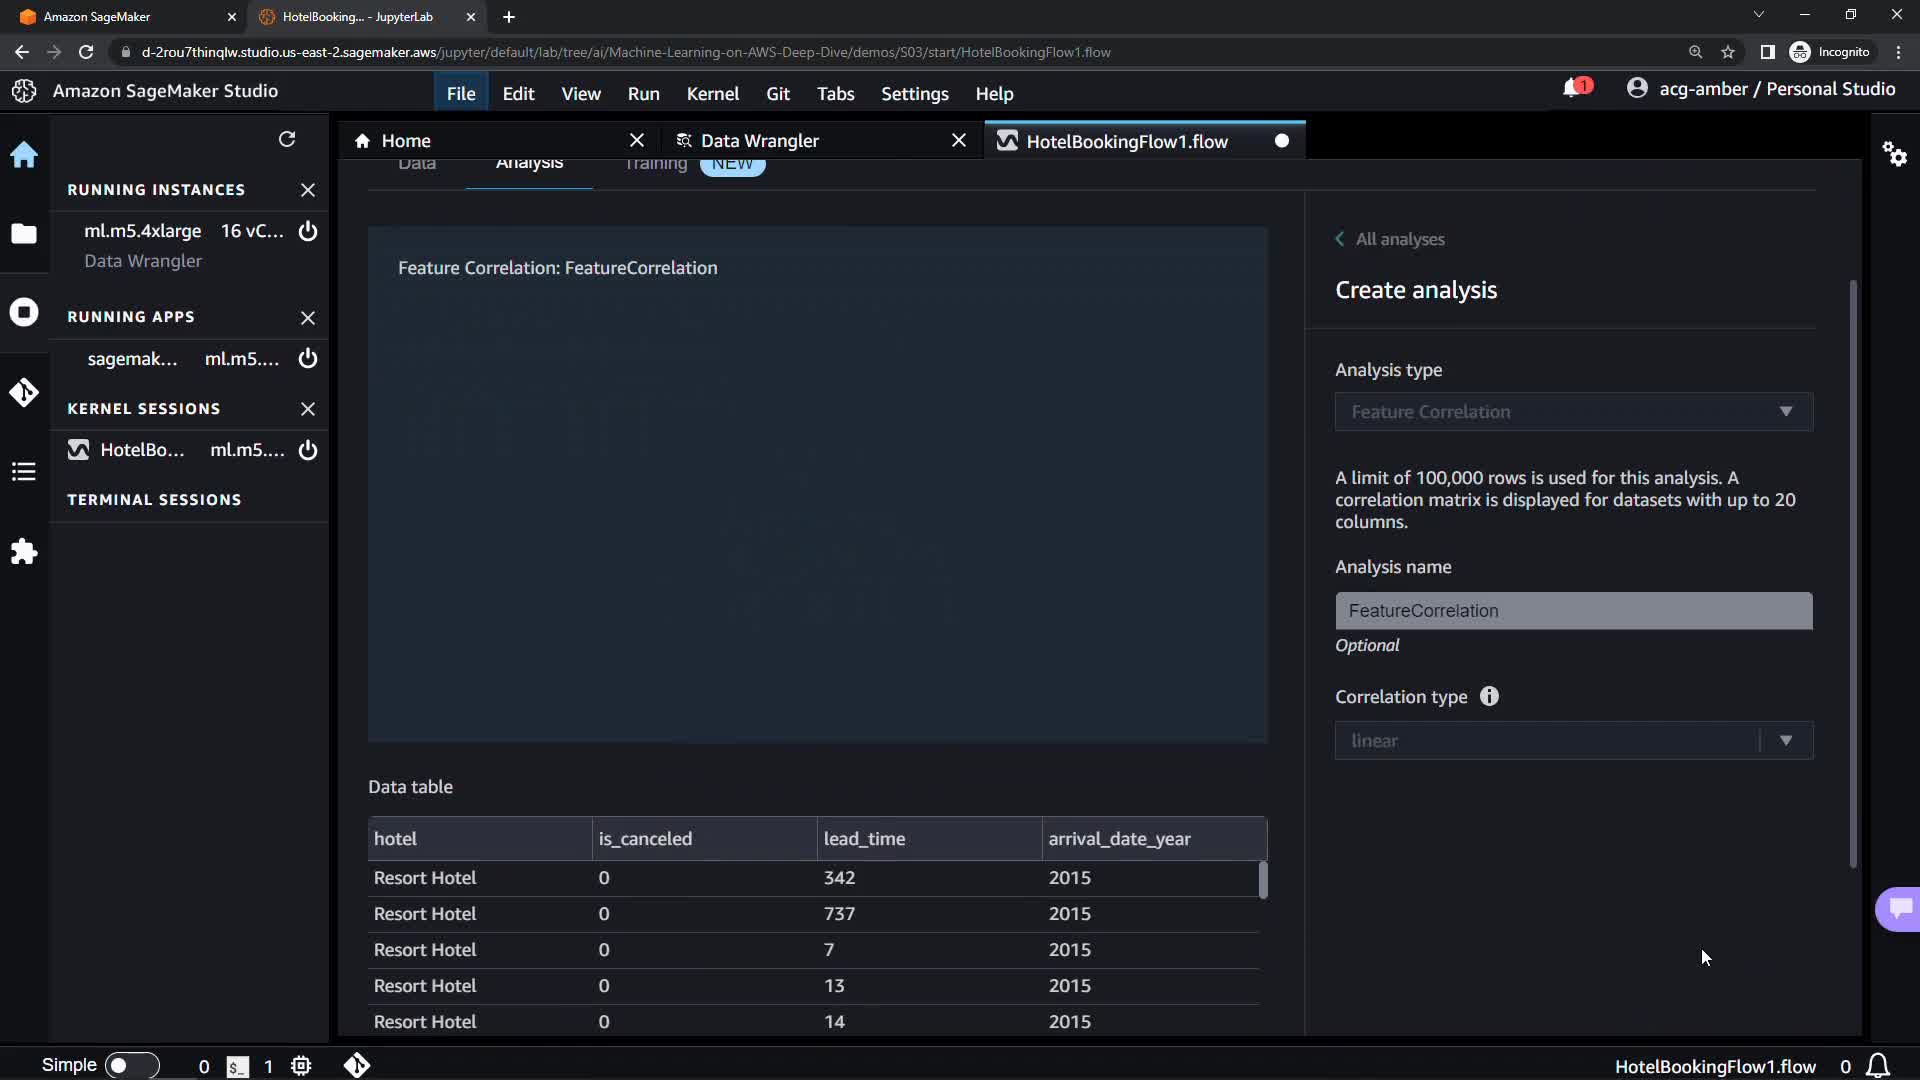This screenshot has width=1920, height=1080.
Task: Open the Kernel menu
Action: coord(712,94)
